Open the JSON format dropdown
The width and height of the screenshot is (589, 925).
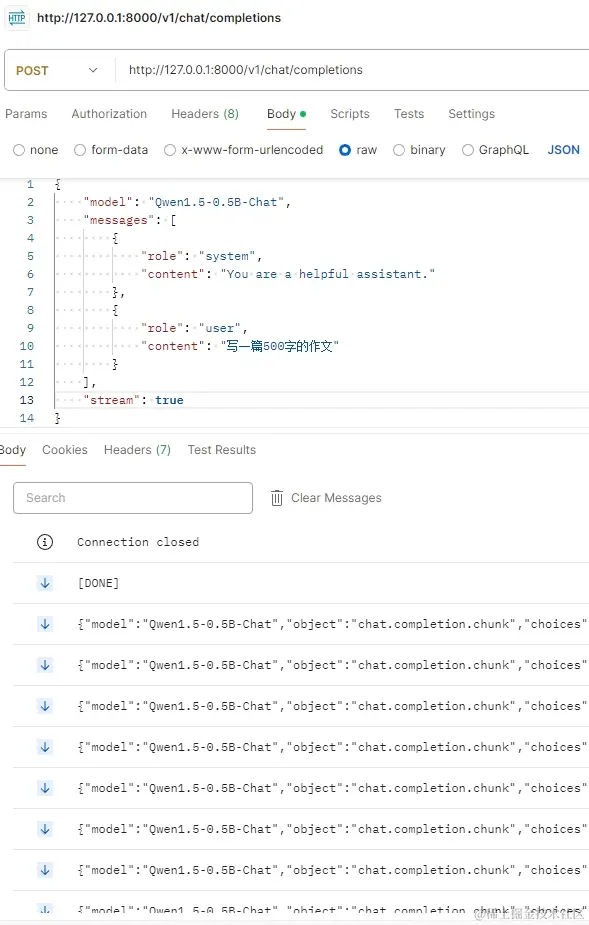click(x=562, y=149)
